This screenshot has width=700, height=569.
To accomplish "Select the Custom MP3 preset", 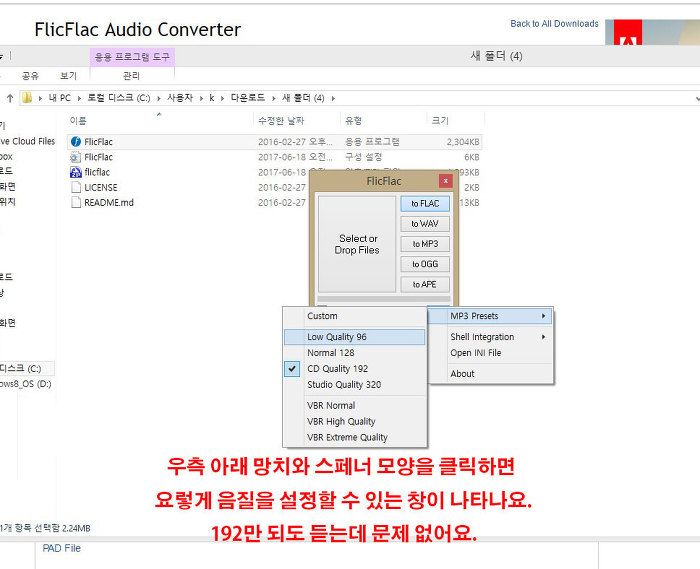I will tap(355, 316).
